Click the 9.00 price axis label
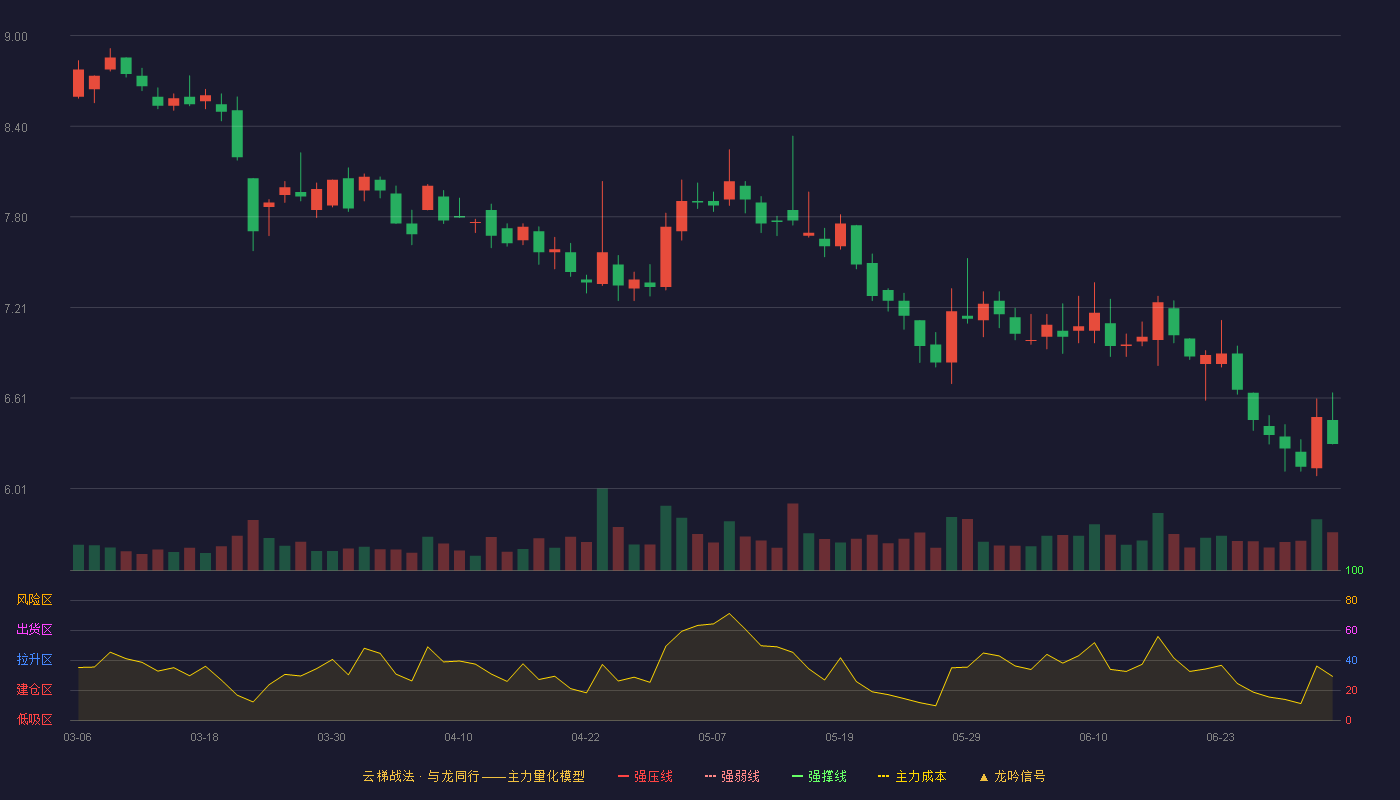Image resolution: width=1400 pixels, height=800 pixels. (16, 37)
